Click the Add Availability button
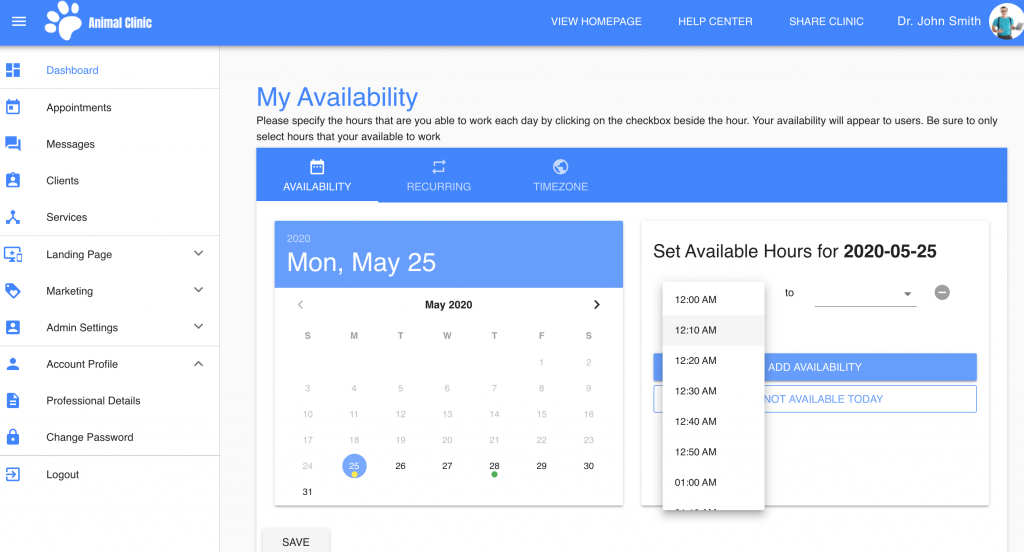 coord(815,367)
